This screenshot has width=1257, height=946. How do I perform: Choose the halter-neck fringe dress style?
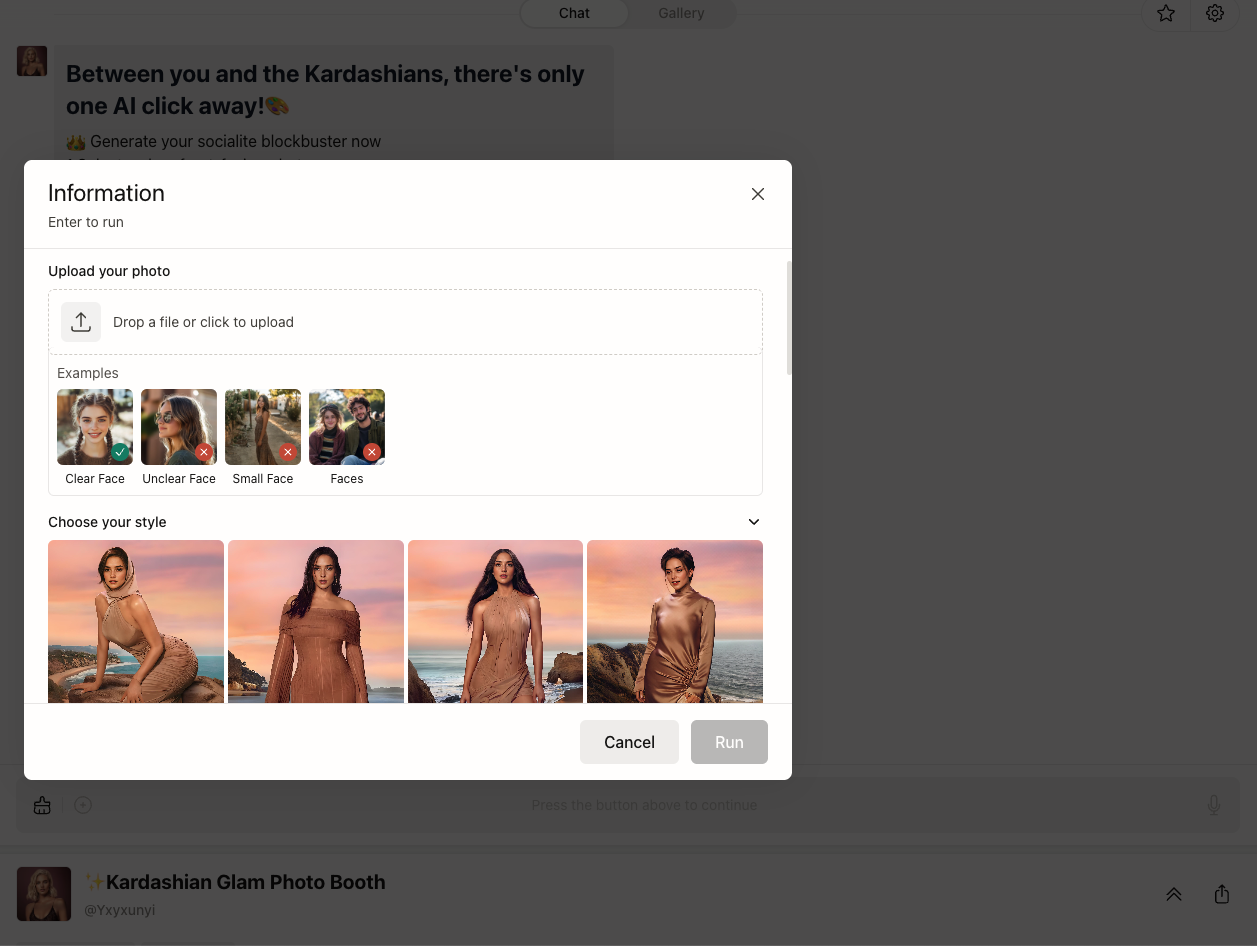(x=495, y=621)
